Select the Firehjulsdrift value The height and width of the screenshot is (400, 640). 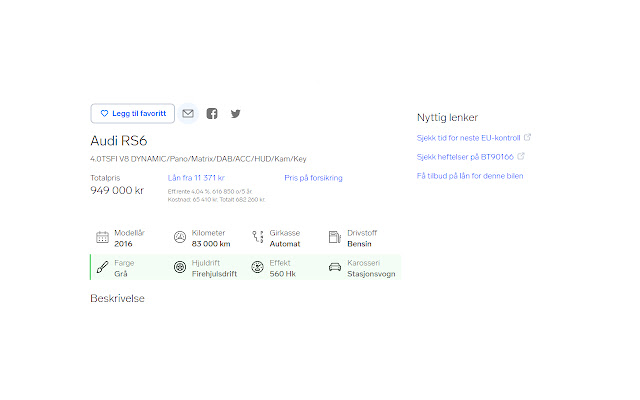214,274
